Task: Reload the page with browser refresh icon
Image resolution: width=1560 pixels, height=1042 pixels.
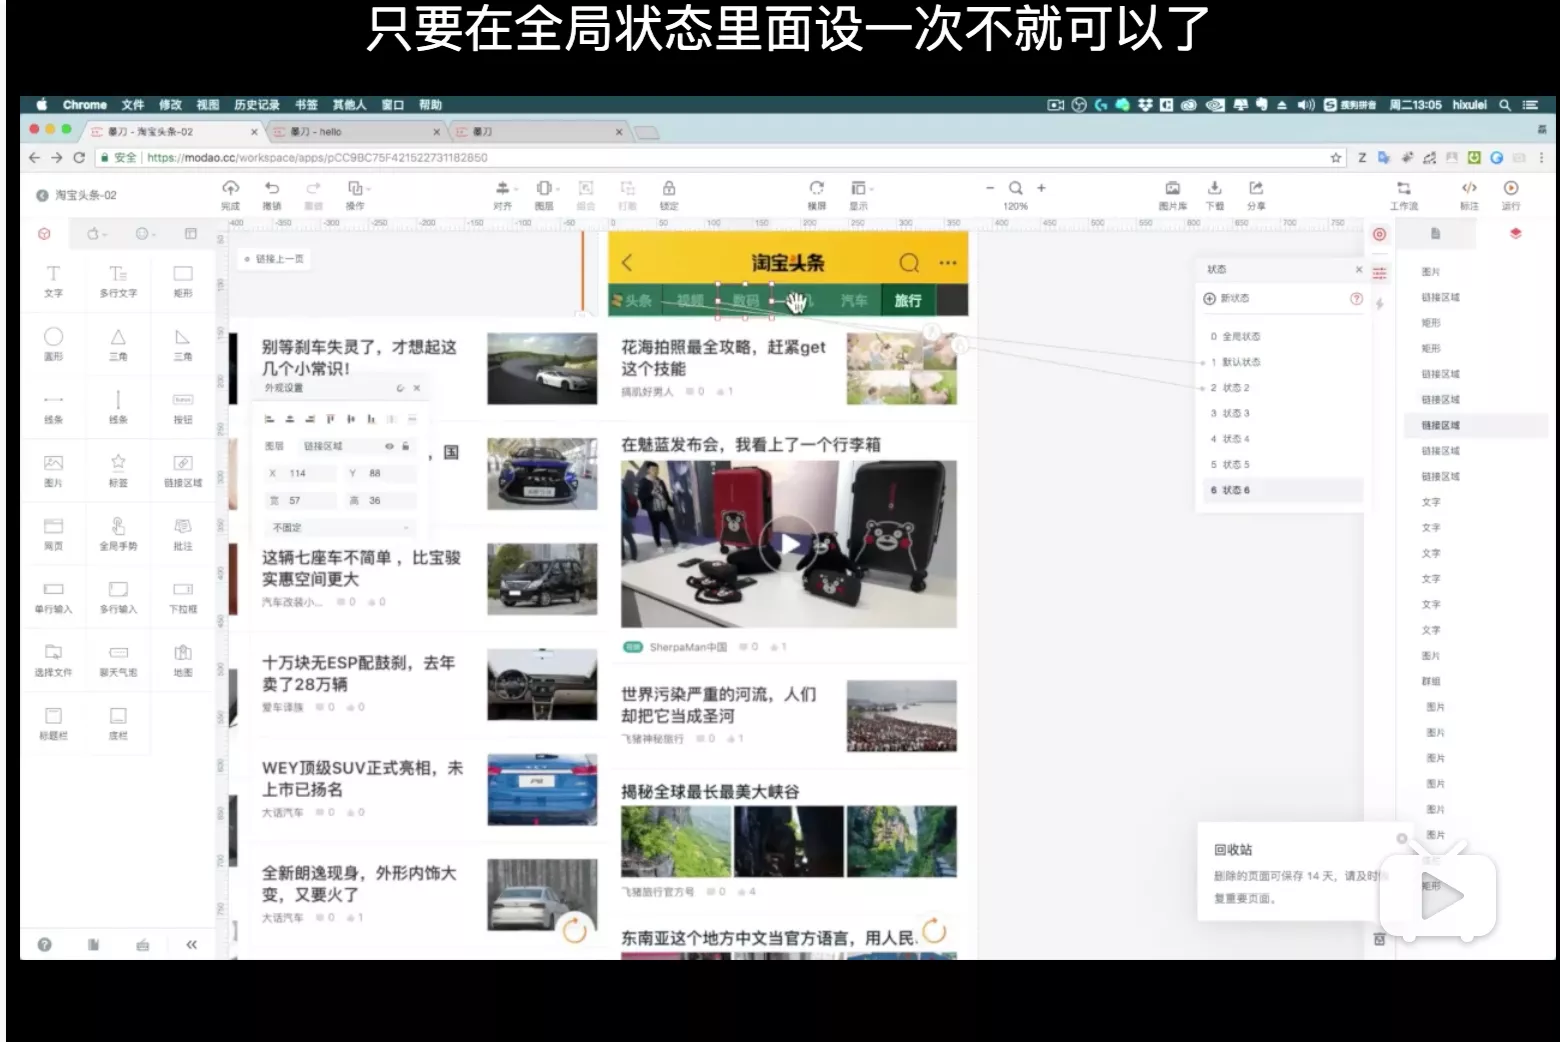Action: pyautogui.click(x=80, y=158)
